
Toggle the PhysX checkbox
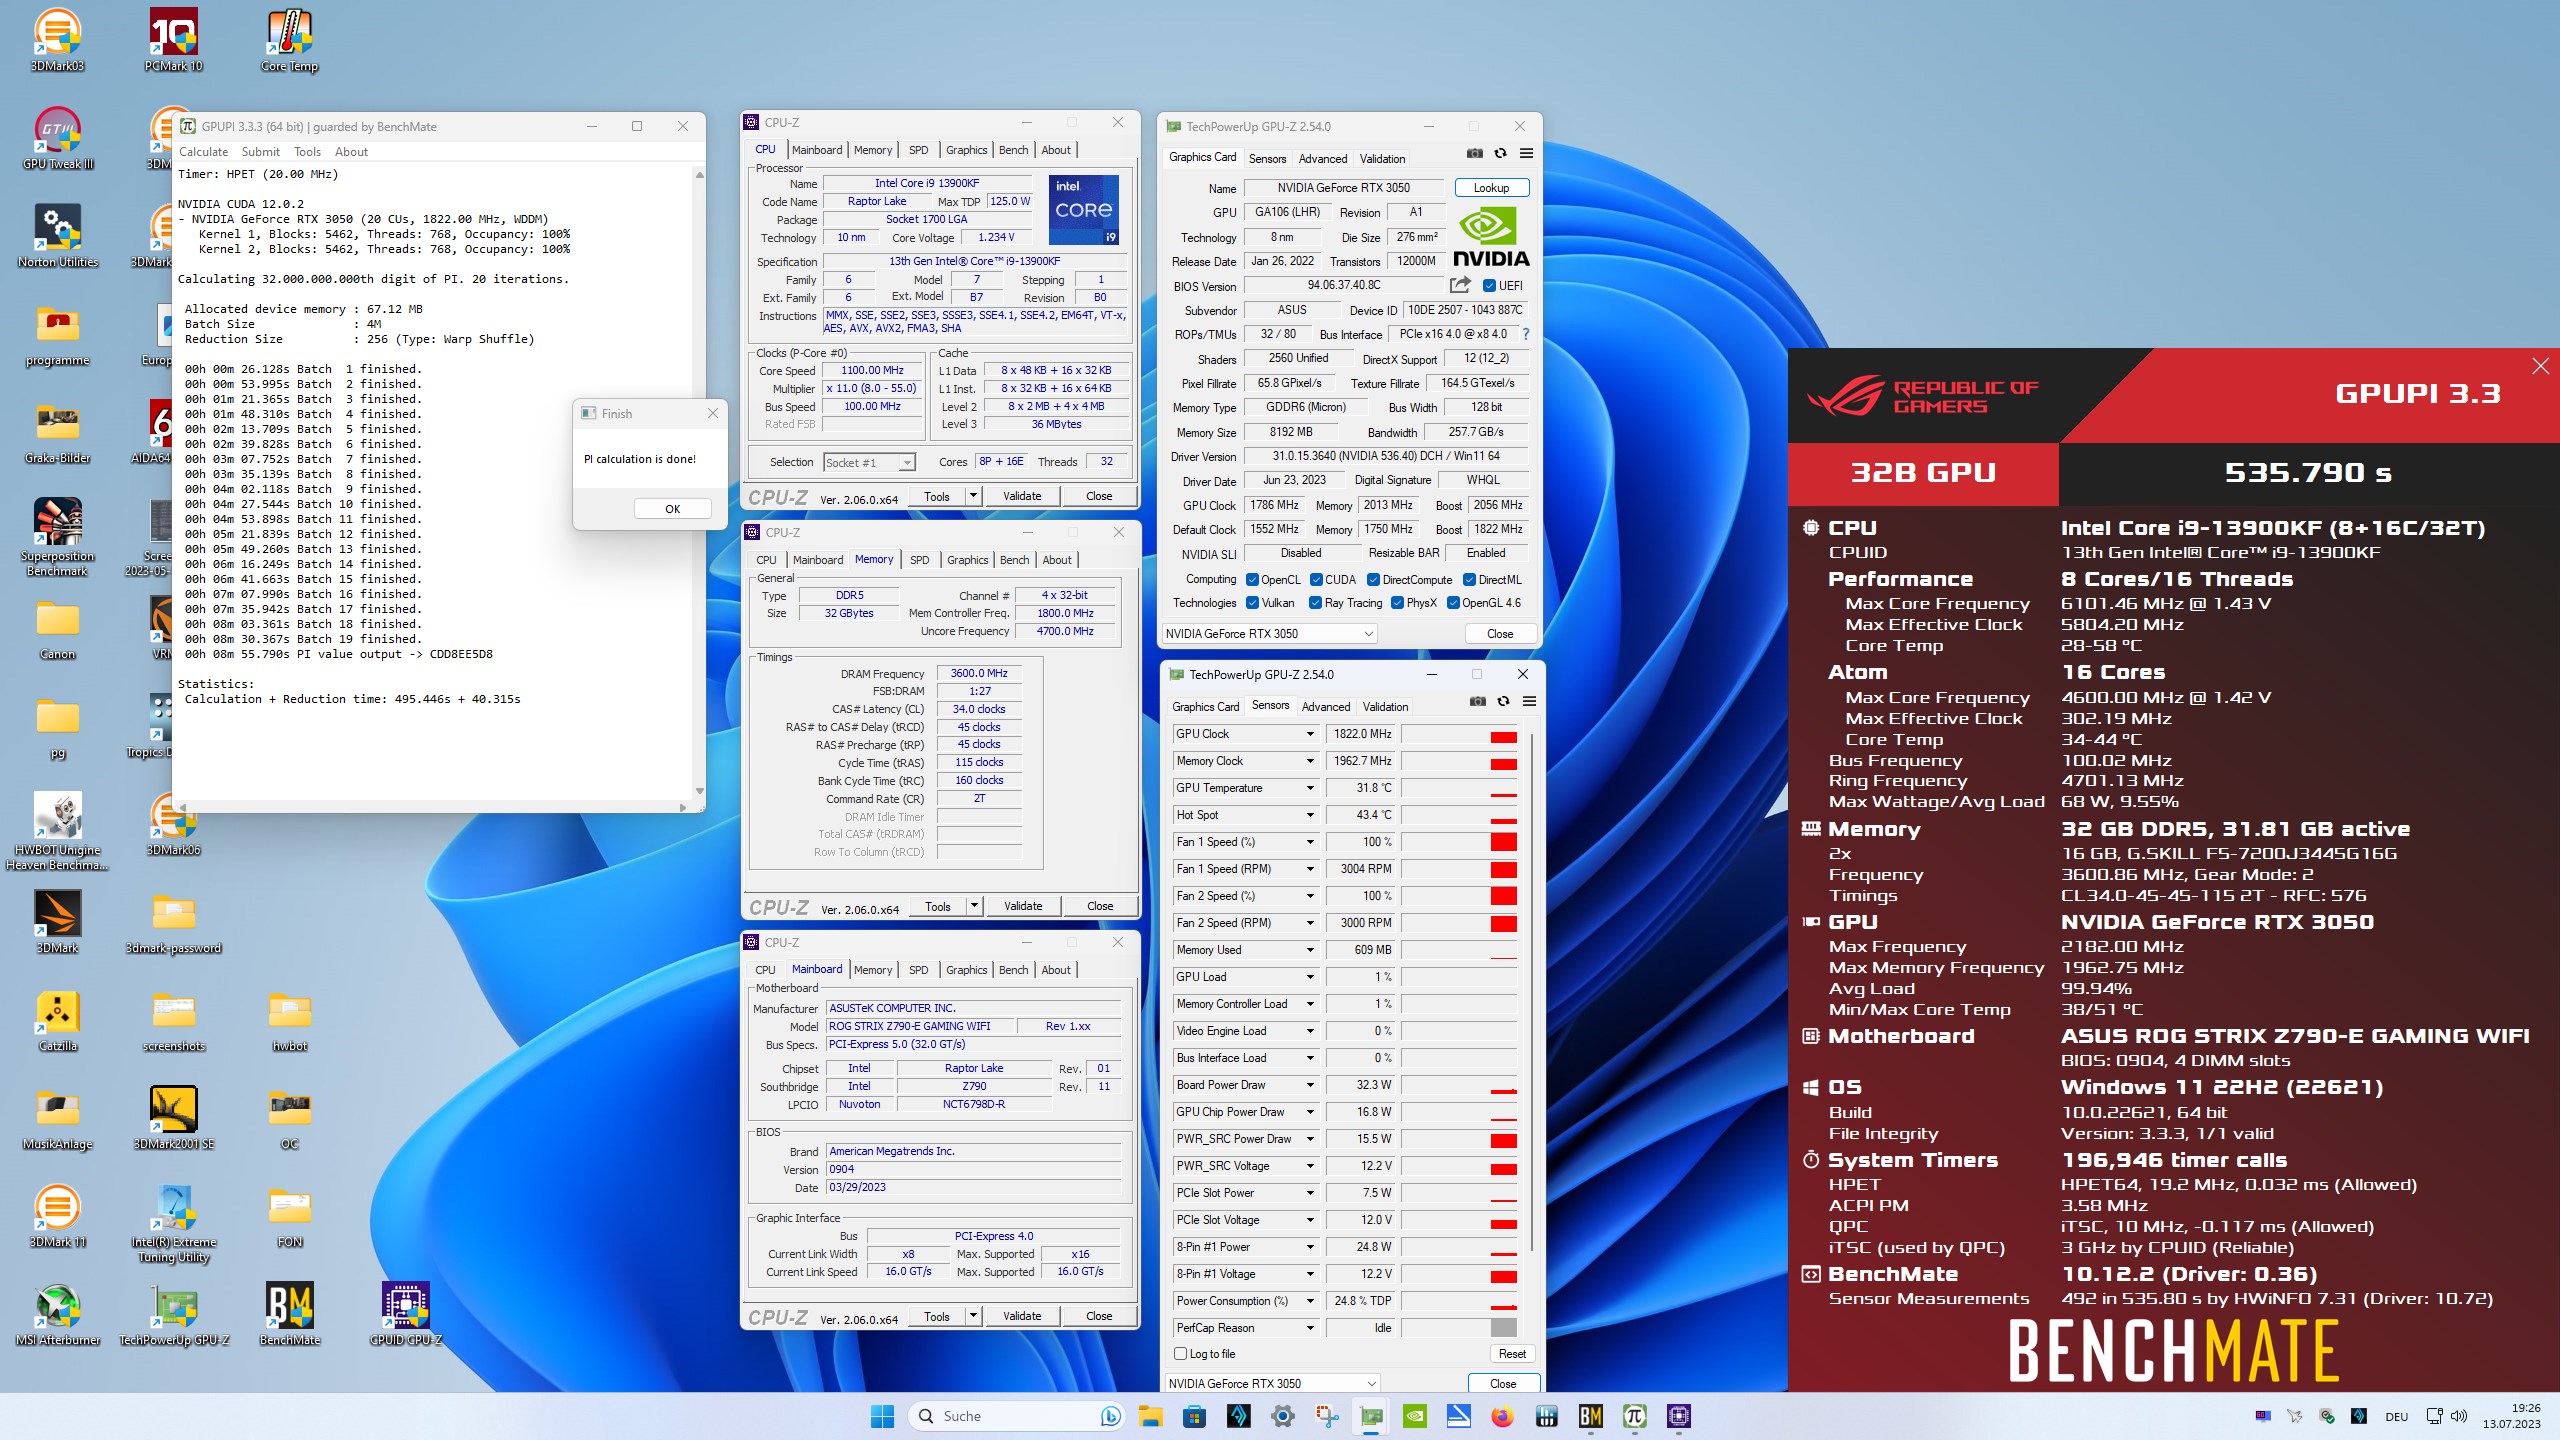(x=1397, y=603)
